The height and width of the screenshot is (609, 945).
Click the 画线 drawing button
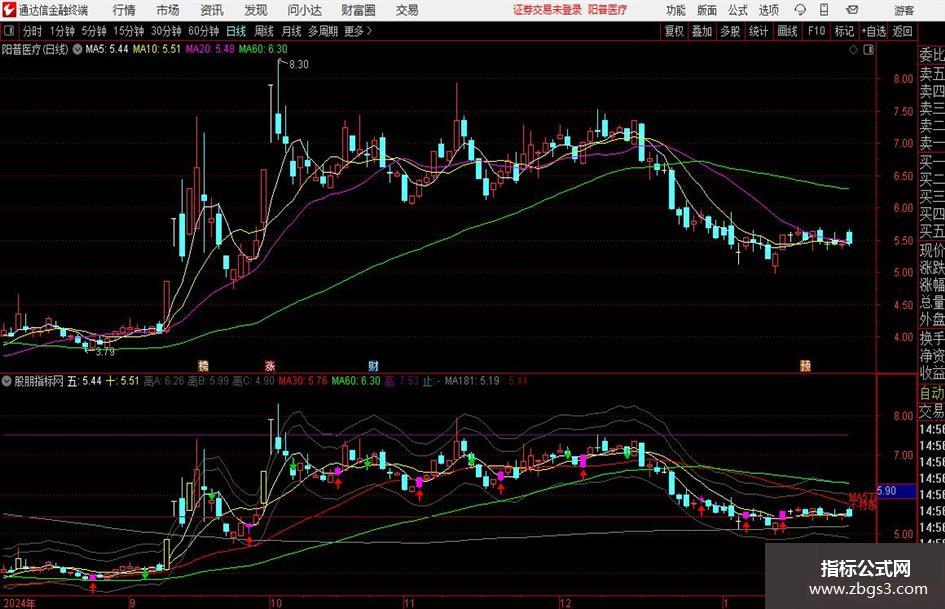pyautogui.click(x=787, y=31)
